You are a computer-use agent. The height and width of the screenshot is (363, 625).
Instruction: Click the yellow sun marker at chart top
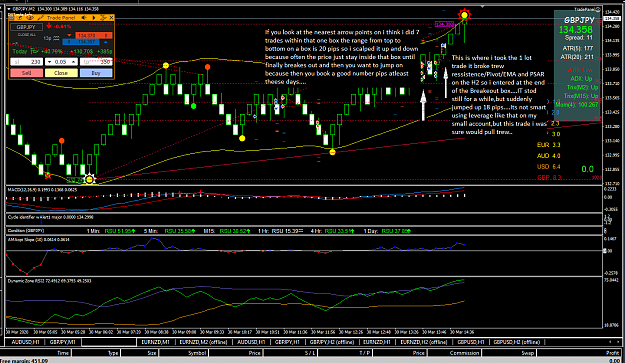[464, 15]
